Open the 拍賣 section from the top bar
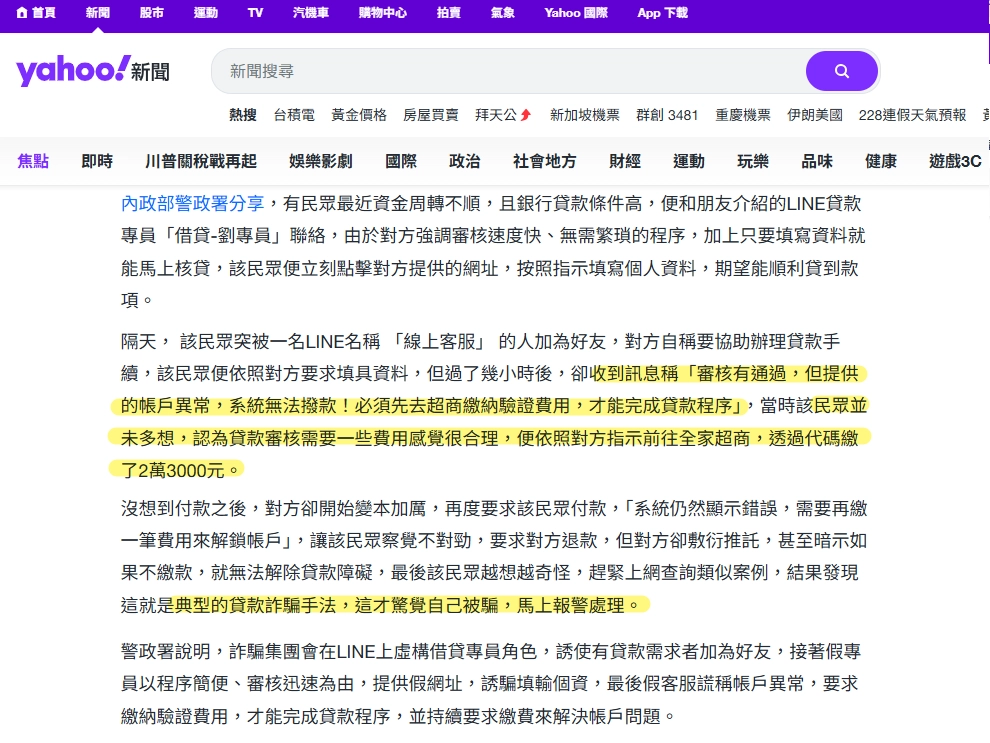Image resolution: width=990 pixels, height=743 pixels. tap(448, 14)
